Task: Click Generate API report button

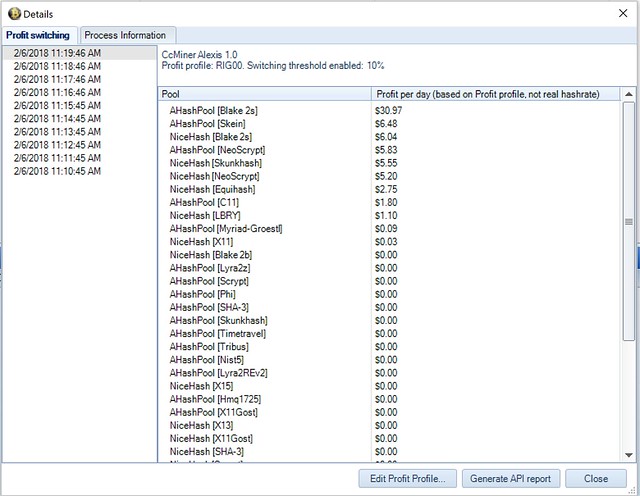Action: [511, 478]
